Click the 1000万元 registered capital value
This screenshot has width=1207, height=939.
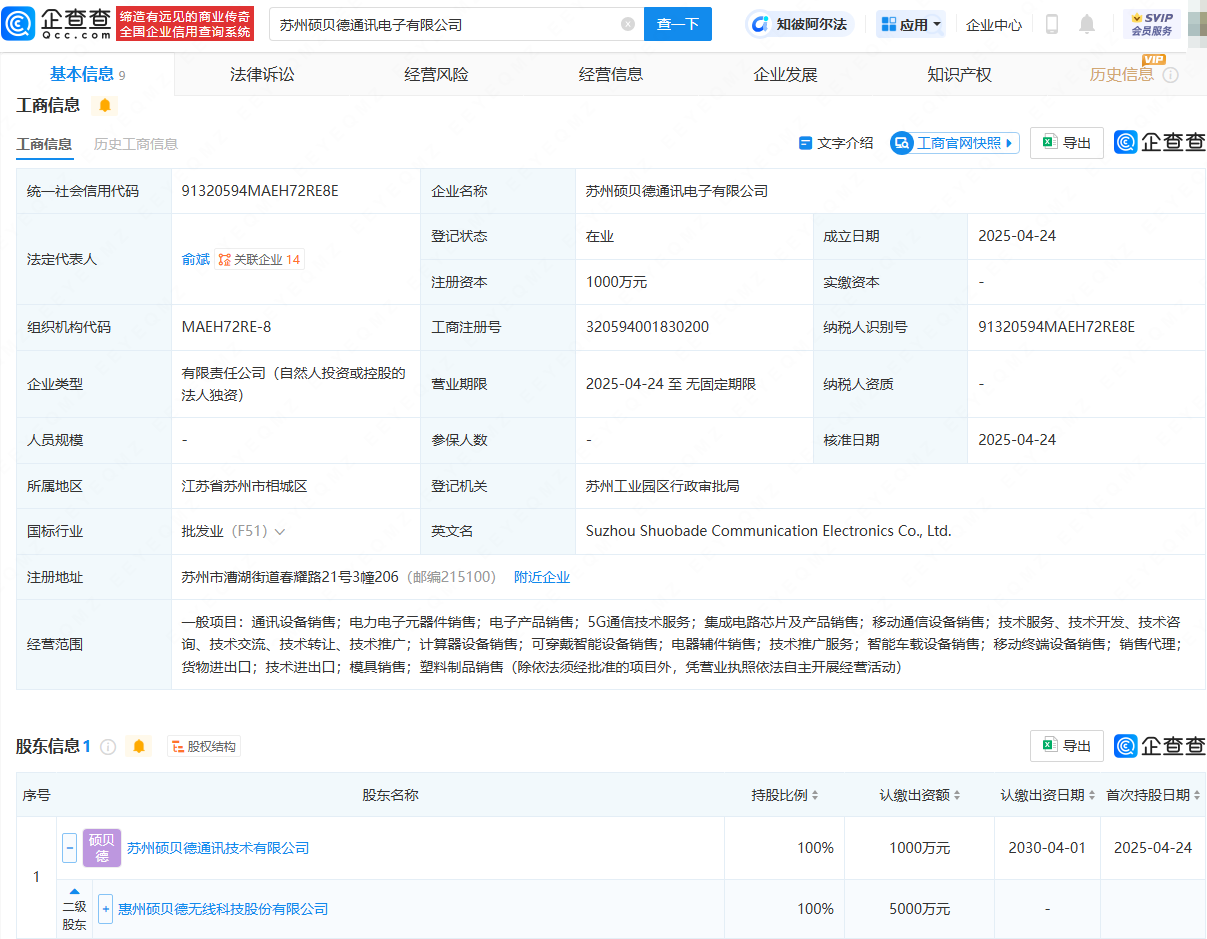point(617,282)
